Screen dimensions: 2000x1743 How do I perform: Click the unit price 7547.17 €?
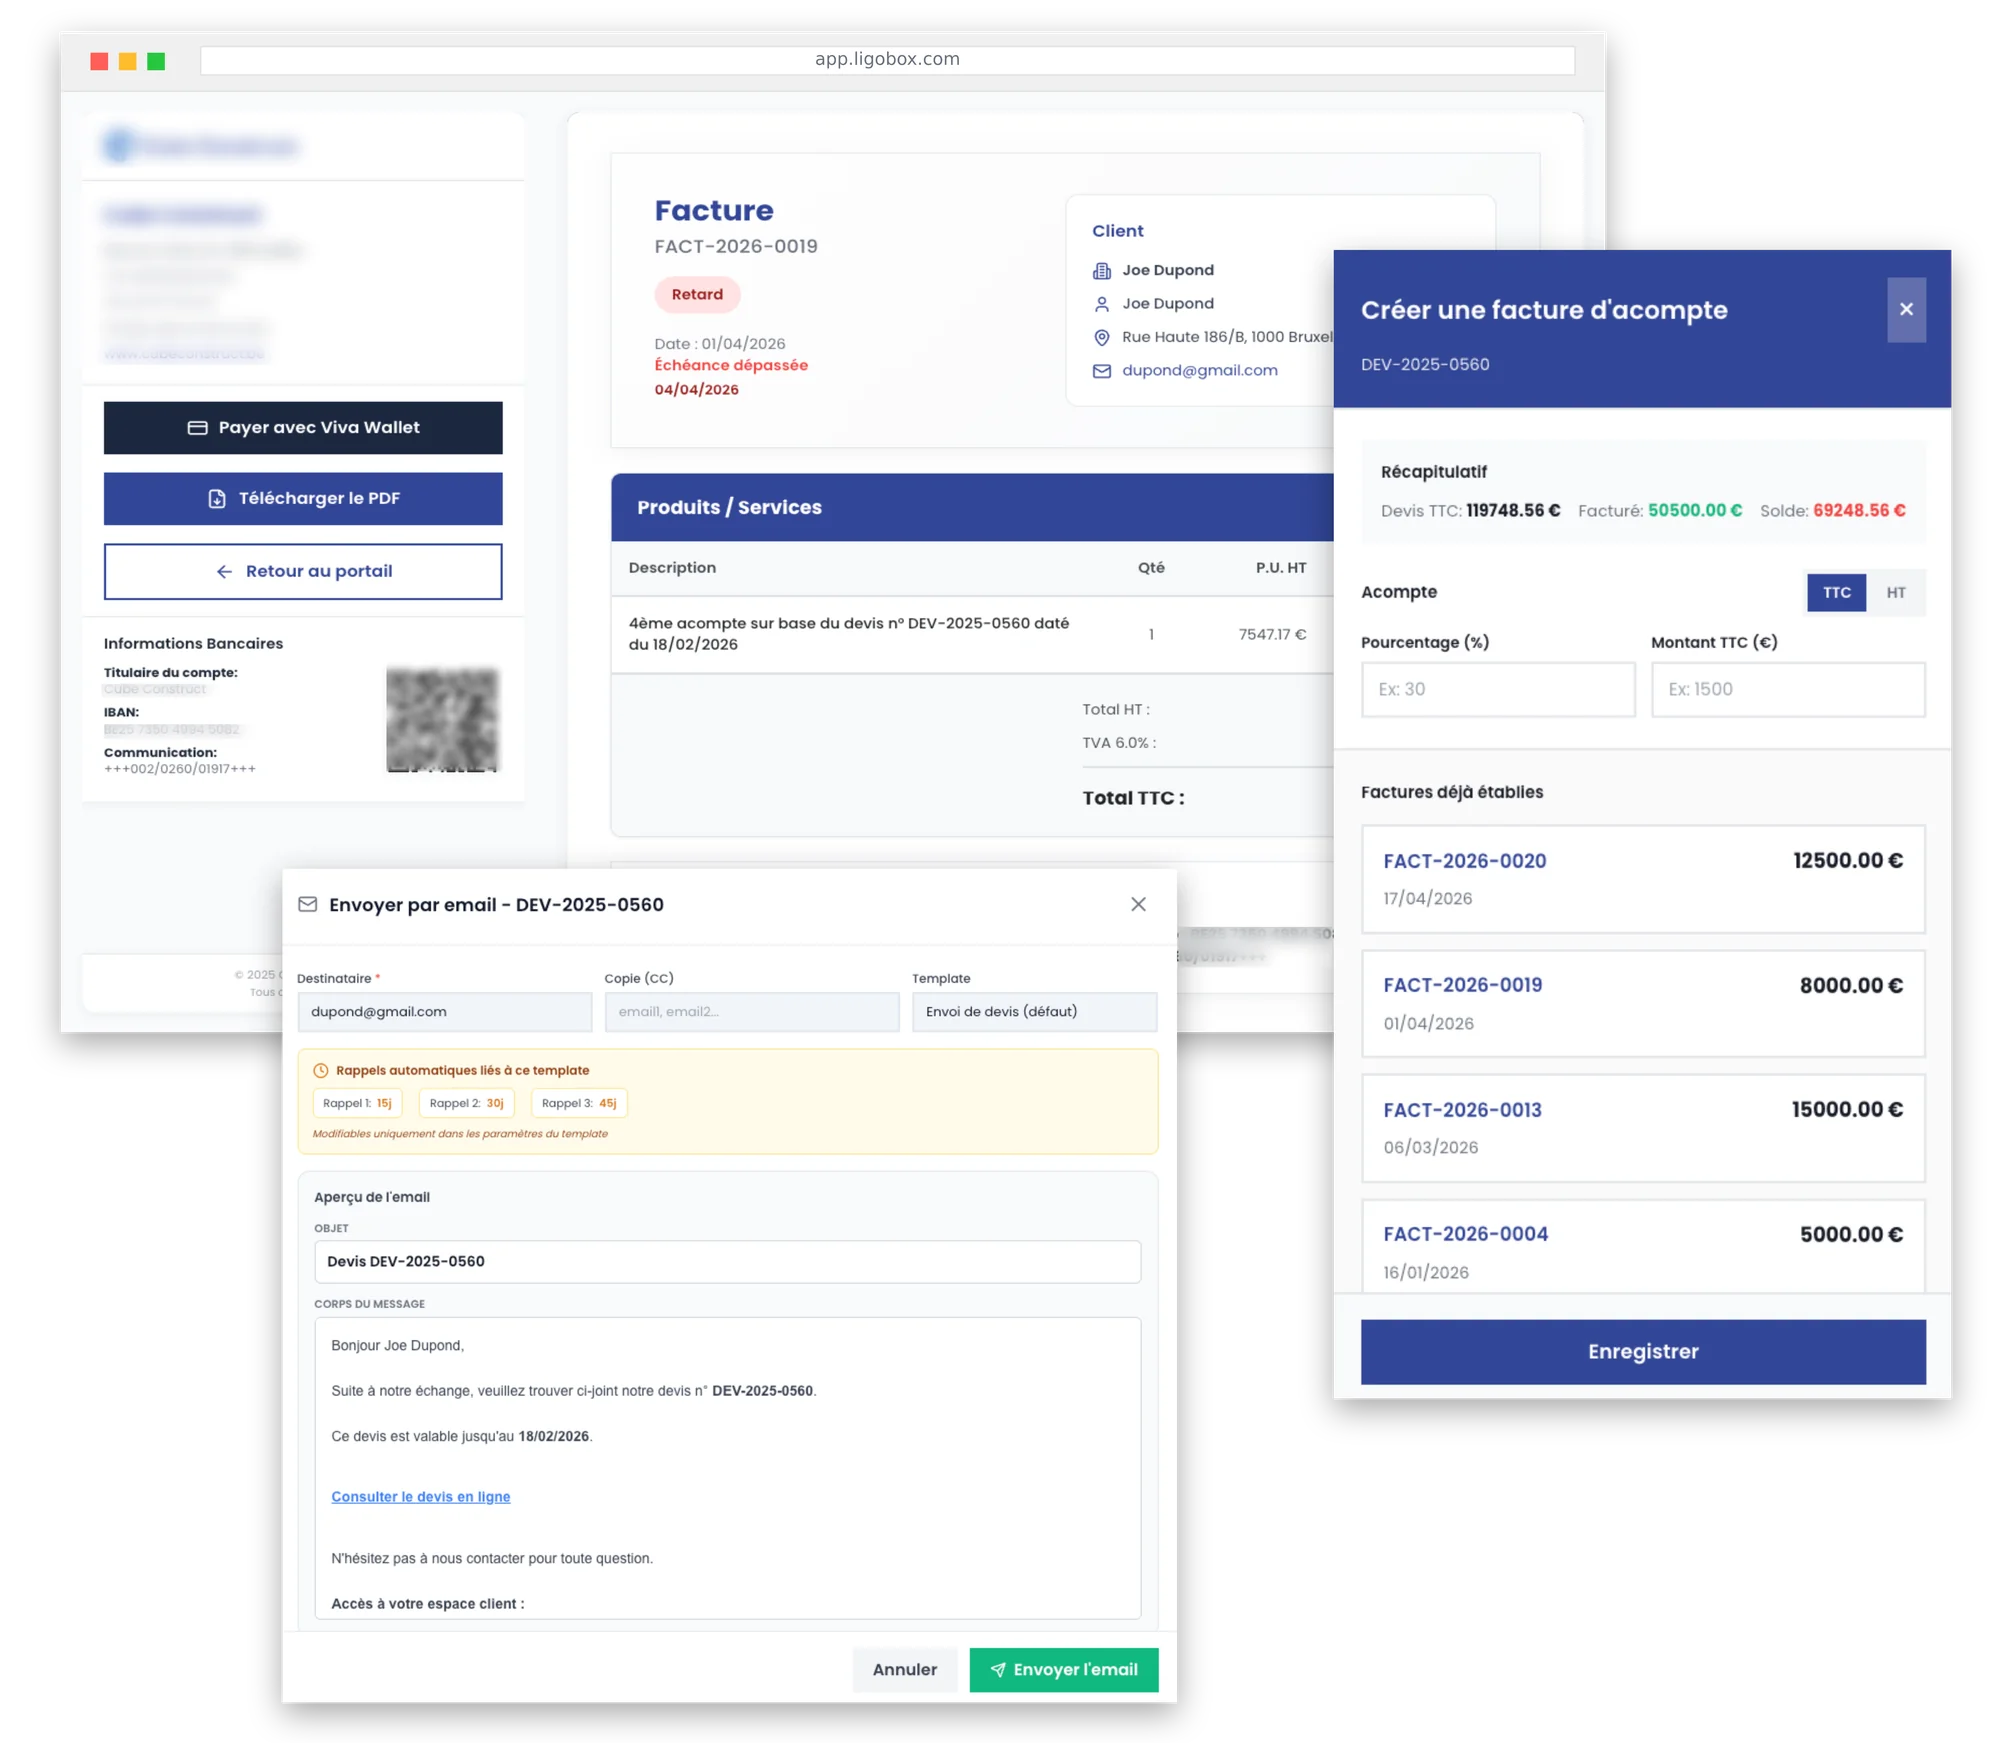(x=1272, y=634)
